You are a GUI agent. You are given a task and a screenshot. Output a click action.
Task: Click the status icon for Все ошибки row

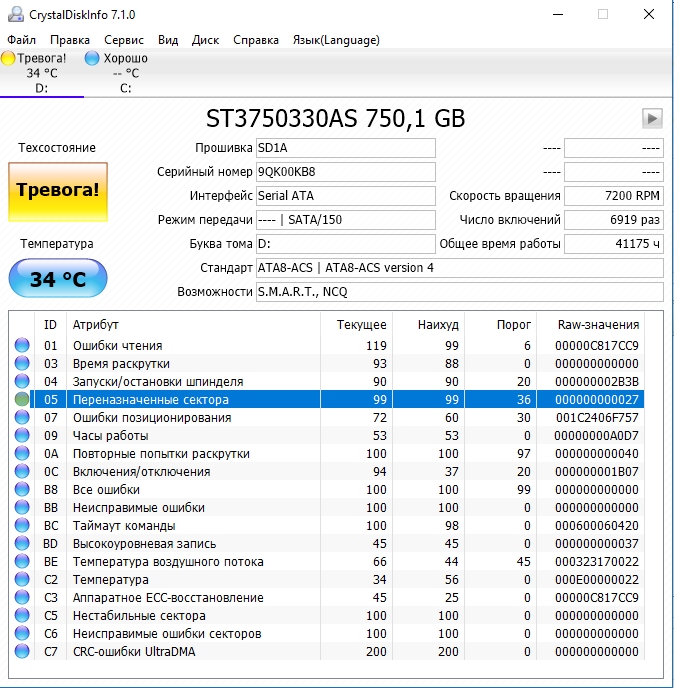click(x=22, y=489)
